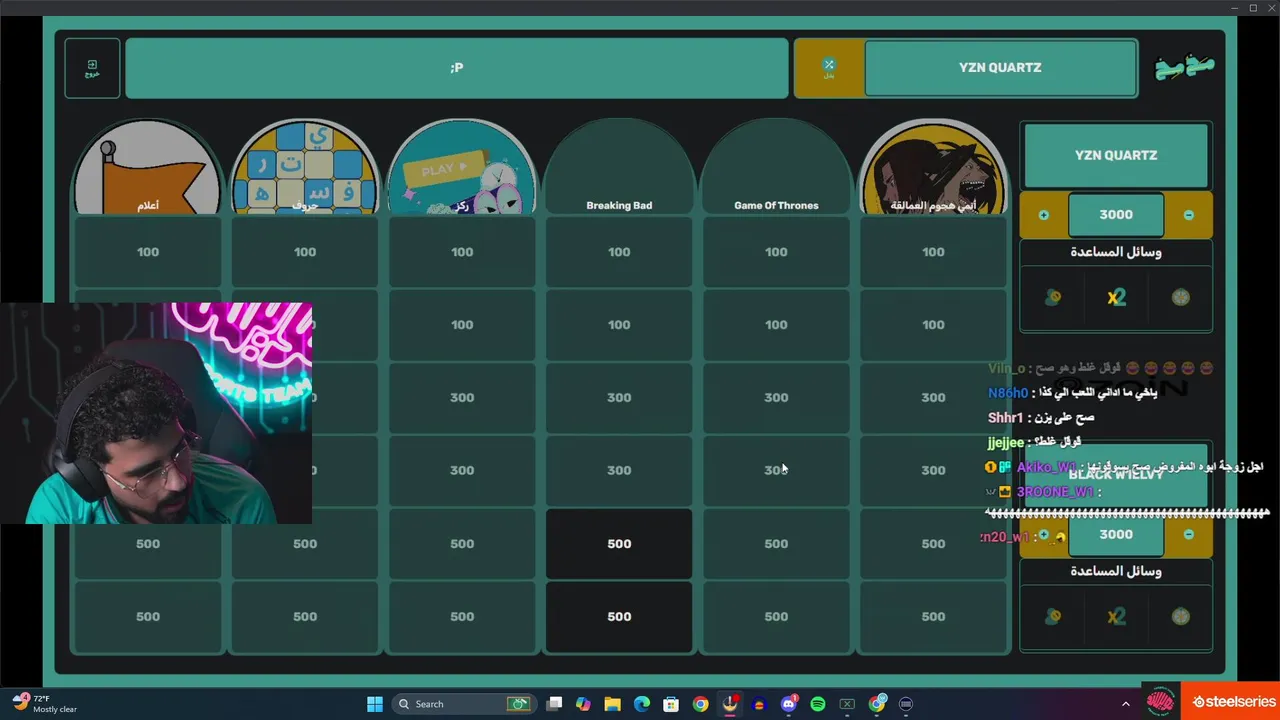Pick the upper 300 tile under PLAY clock category

[x=462, y=398]
